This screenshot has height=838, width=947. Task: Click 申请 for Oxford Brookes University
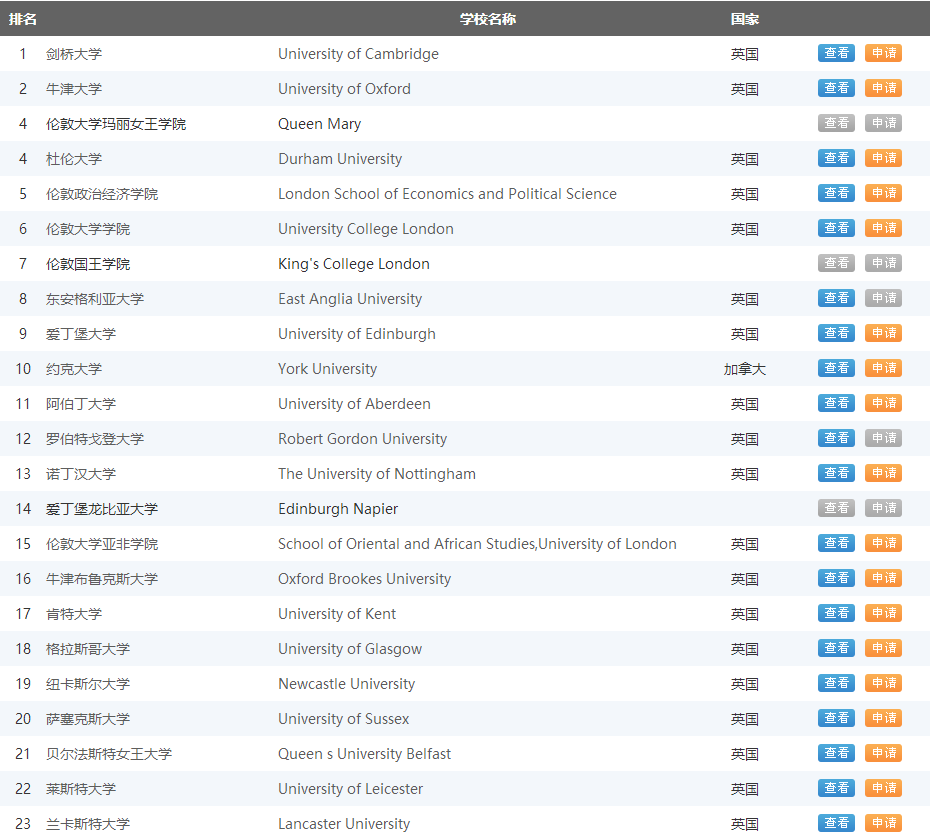point(883,578)
